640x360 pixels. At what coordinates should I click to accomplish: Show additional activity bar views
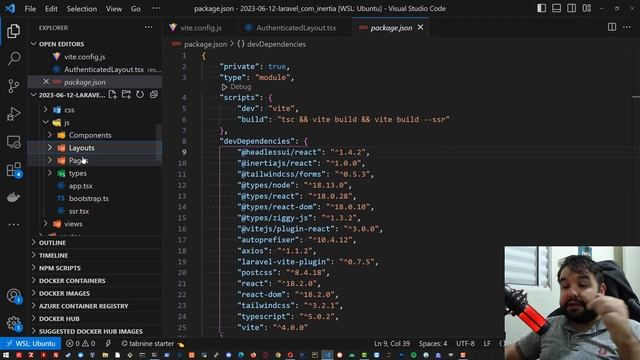[x=13, y=224]
